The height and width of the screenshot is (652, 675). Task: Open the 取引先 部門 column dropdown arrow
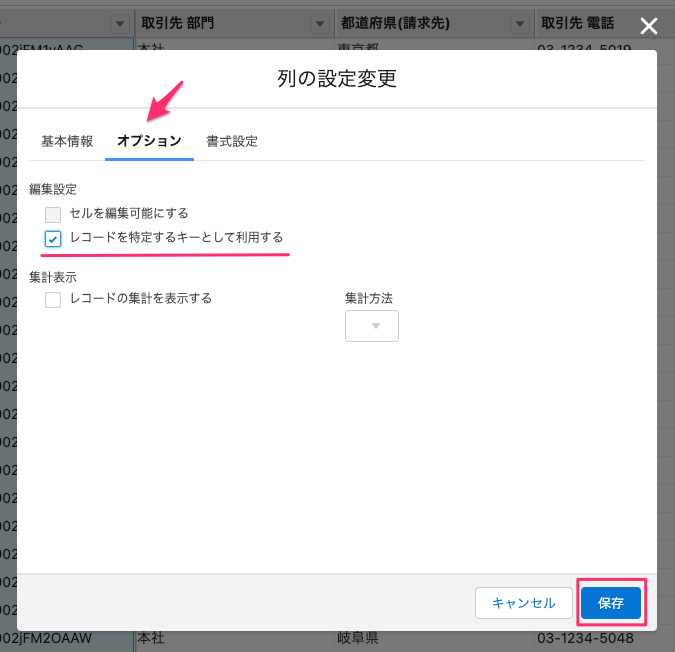pyautogui.click(x=320, y=24)
